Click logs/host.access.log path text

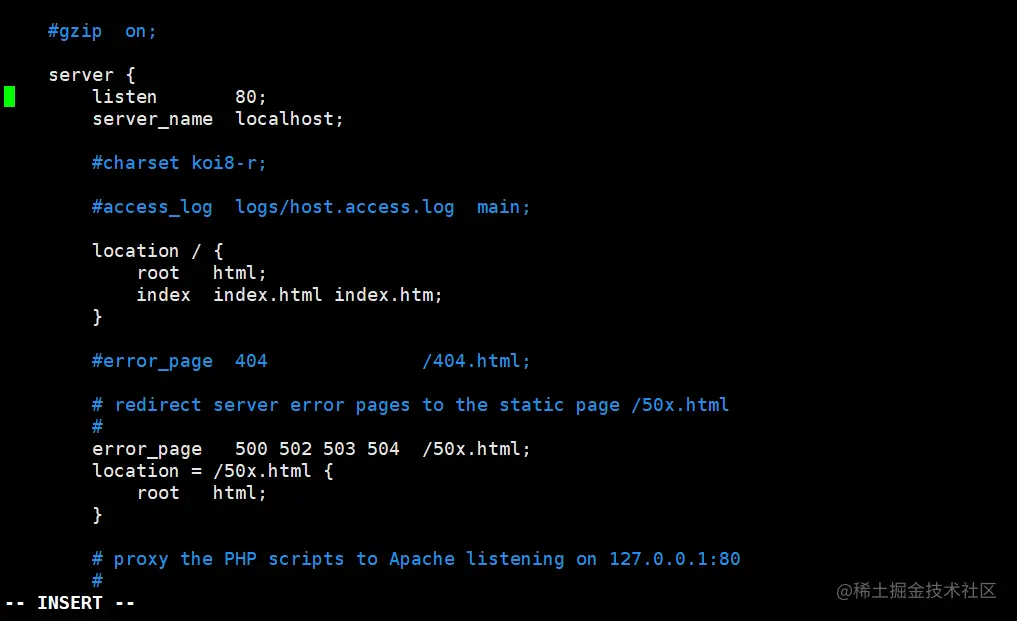344,207
